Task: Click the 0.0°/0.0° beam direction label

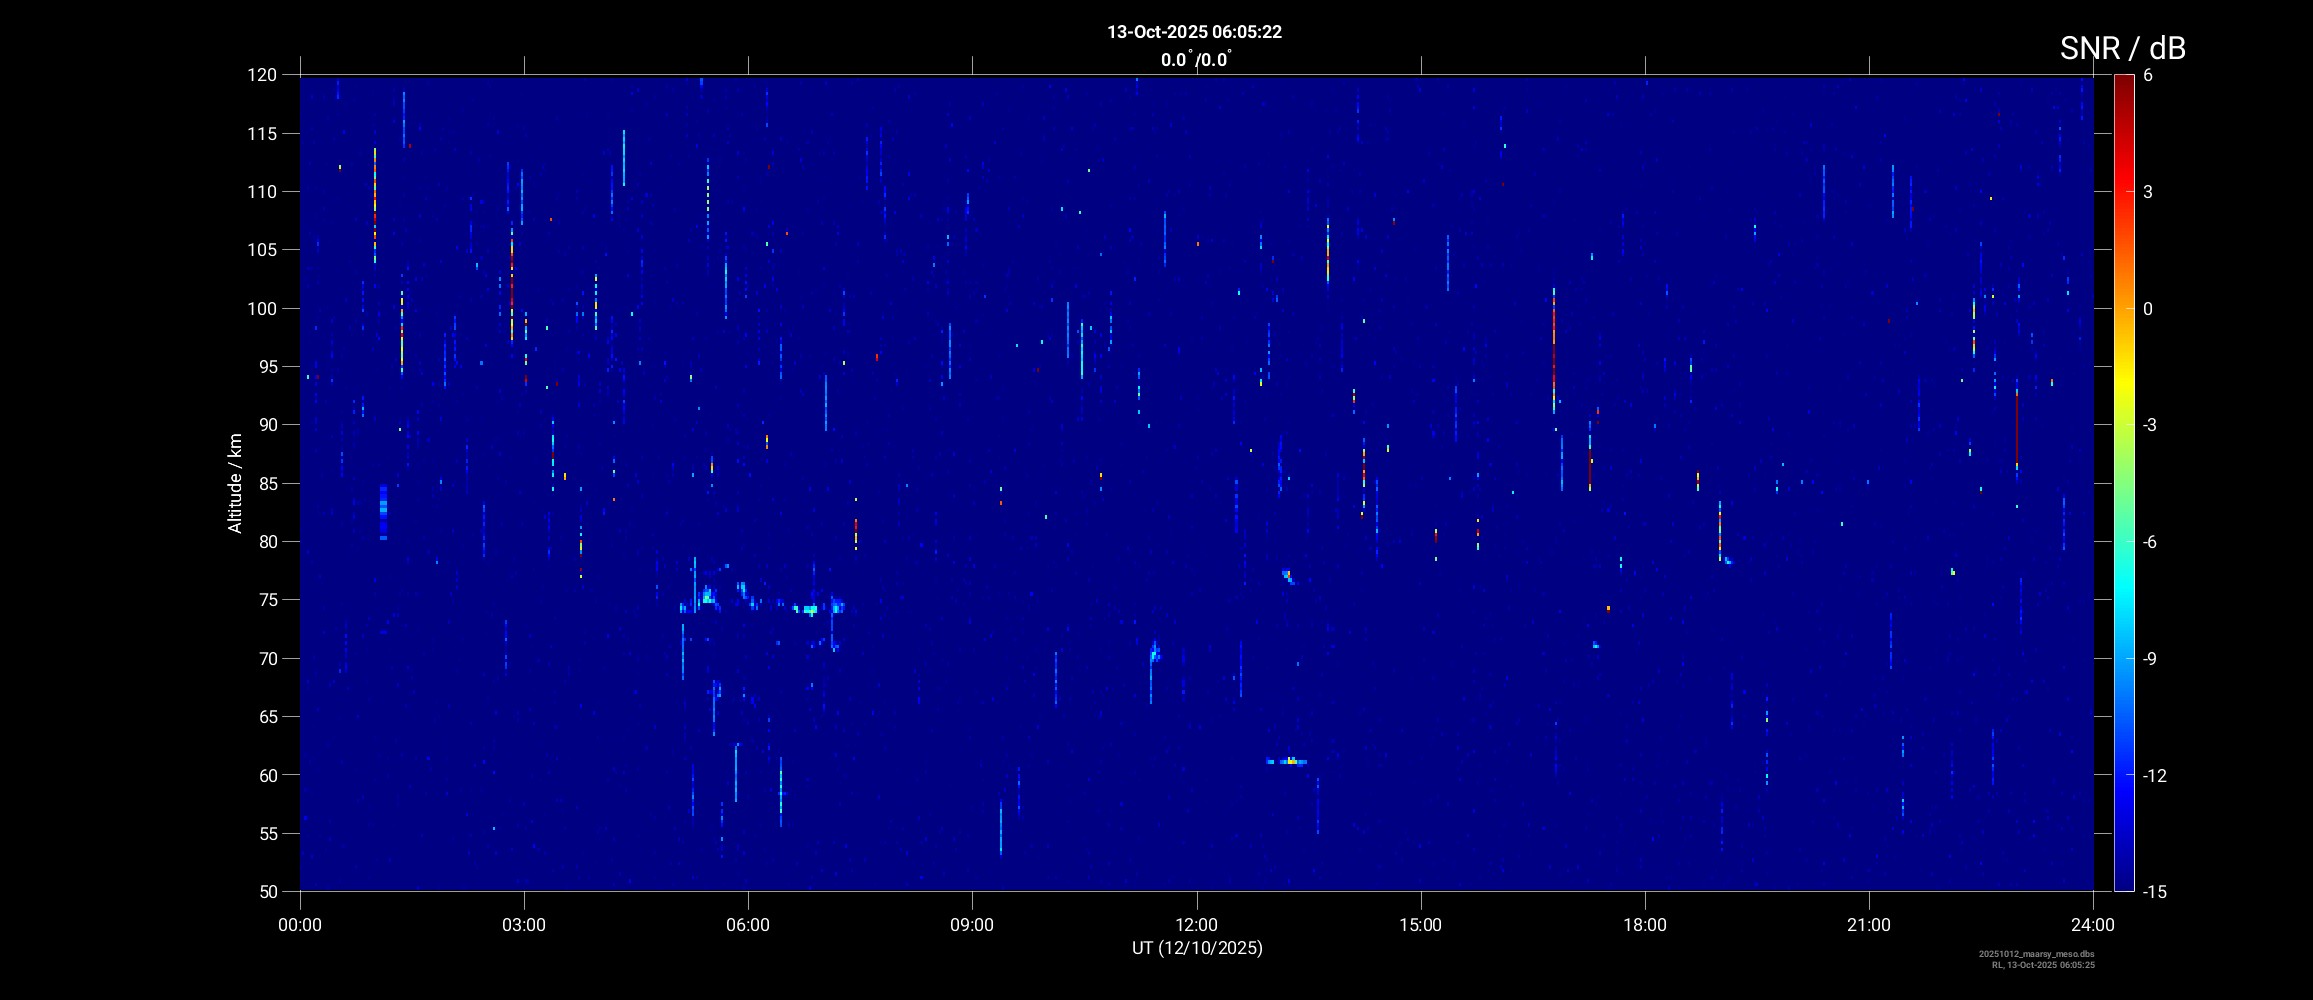Action: [1195, 60]
